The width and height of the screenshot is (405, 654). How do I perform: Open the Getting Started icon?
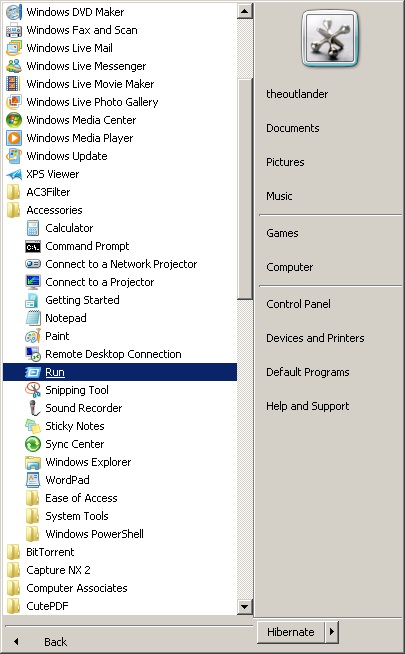click(33, 300)
